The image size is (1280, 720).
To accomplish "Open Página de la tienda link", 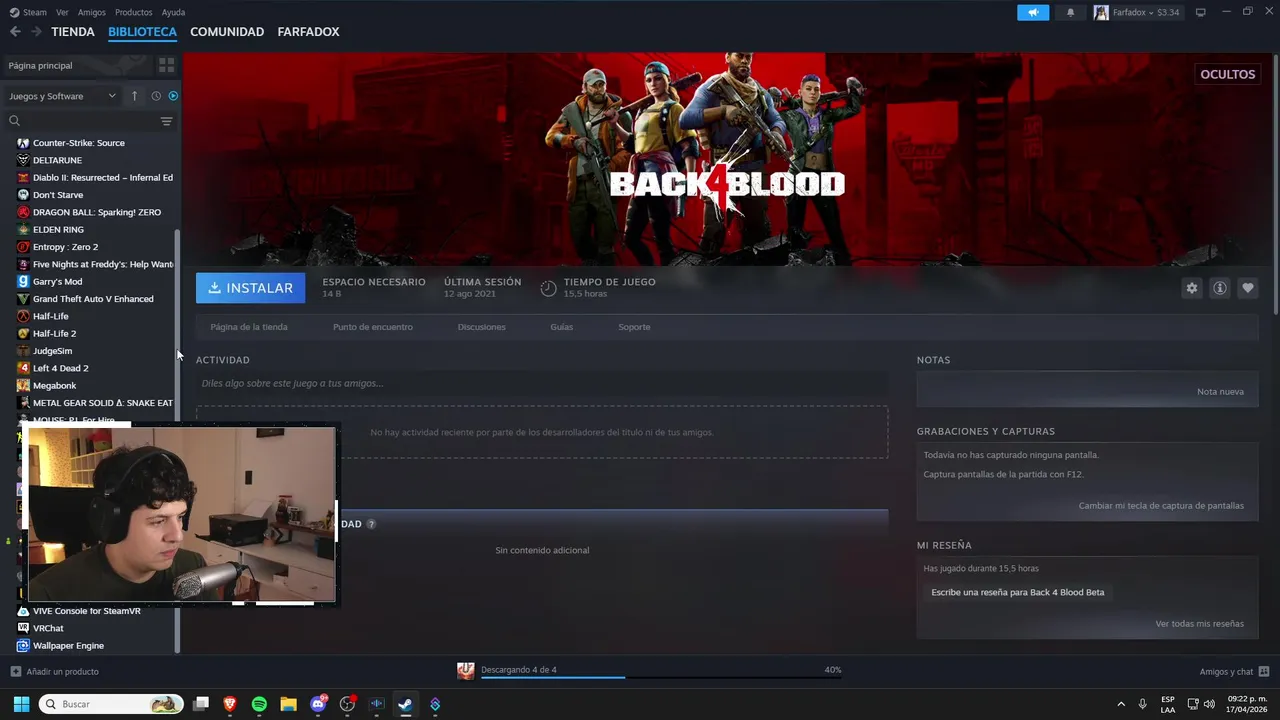I will point(249,327).
